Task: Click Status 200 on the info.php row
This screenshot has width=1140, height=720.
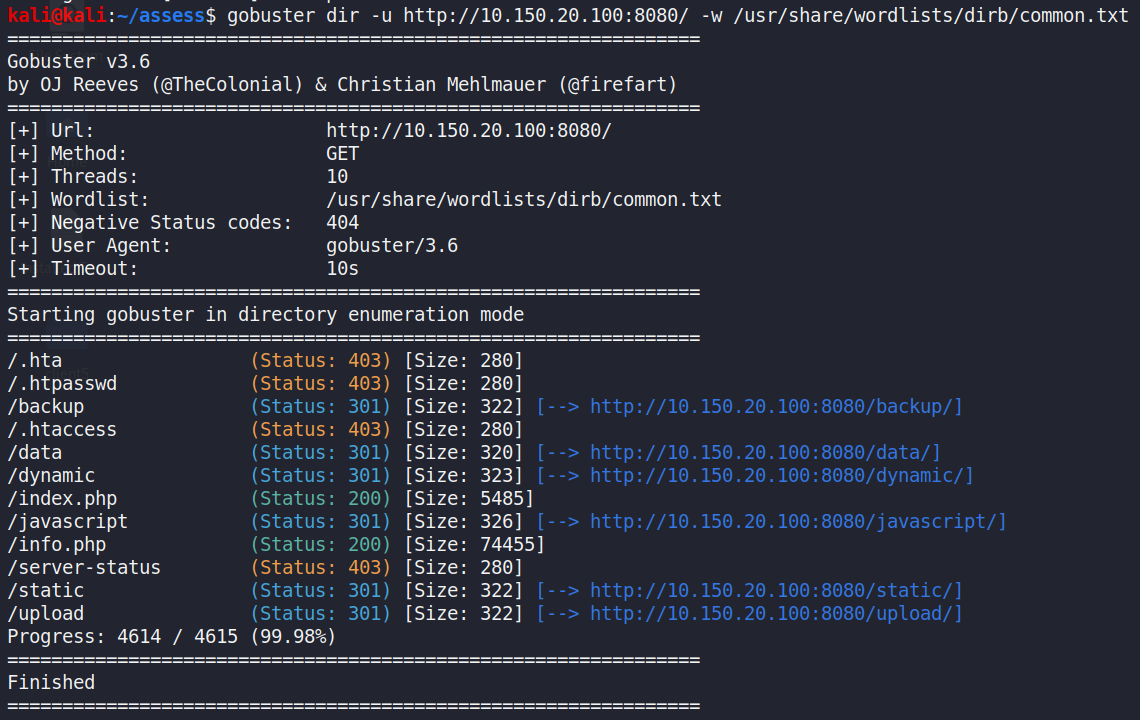Action: [321, 545]
